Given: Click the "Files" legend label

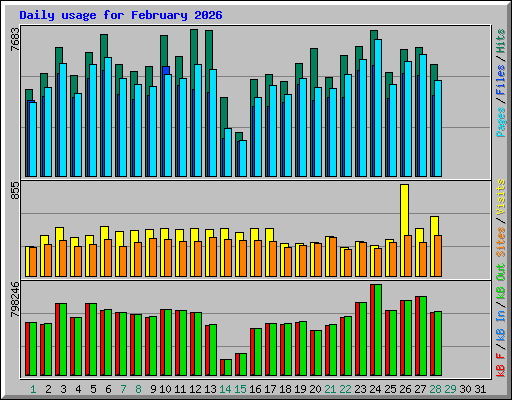Looking at the screenshot, I should pos(501,80).
